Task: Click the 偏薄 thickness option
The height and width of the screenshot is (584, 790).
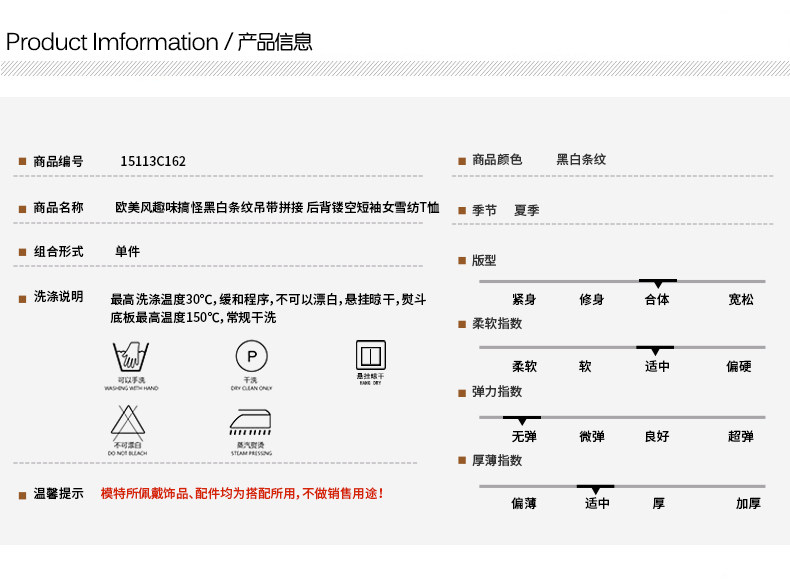Action: [x=524, y=503]
